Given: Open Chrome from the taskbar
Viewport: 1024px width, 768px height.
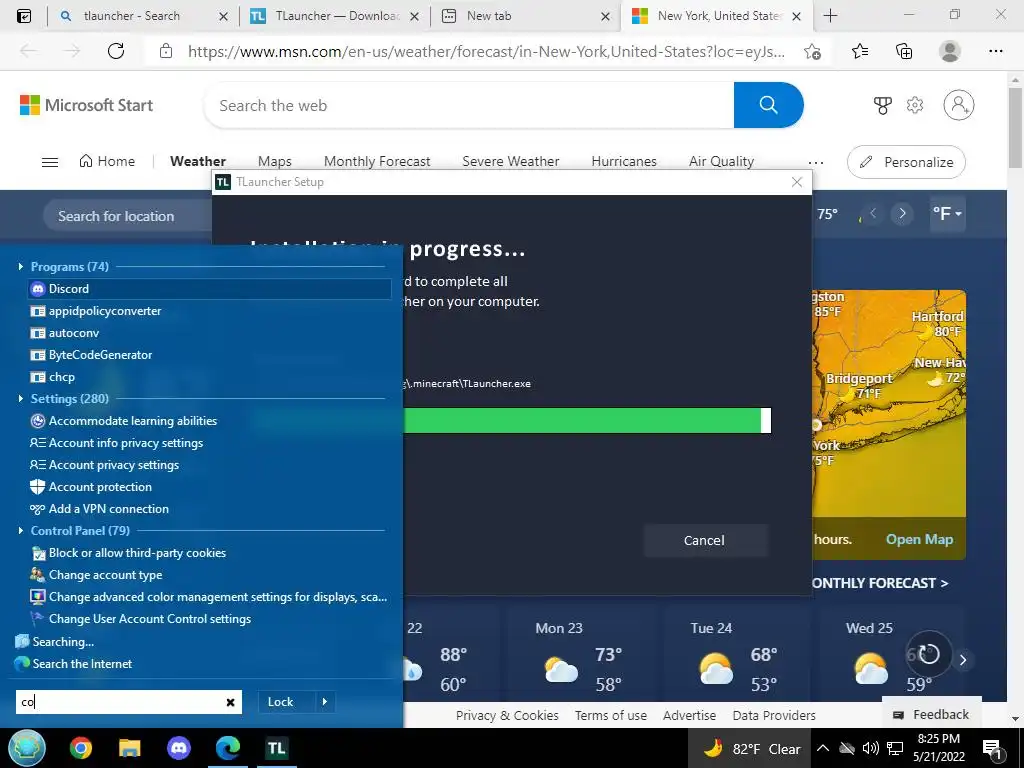Looking at the screenshot, I should tap(81, 748).
